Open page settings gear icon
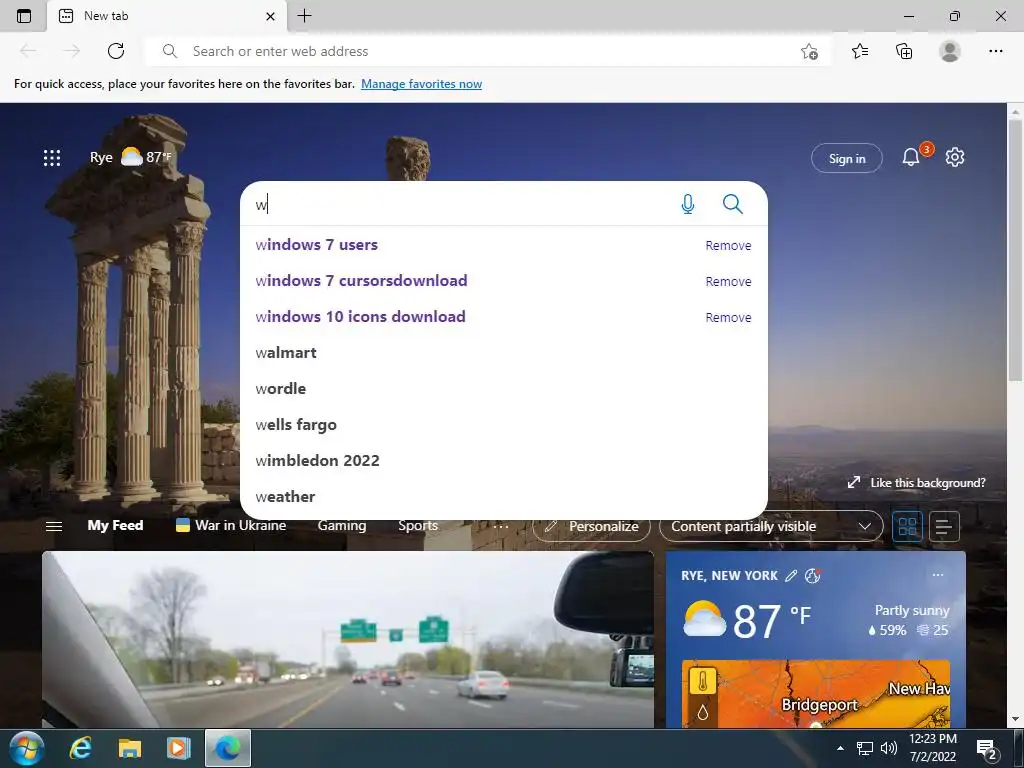Viewport: 1024px width, 768px height. coord(955,157)
